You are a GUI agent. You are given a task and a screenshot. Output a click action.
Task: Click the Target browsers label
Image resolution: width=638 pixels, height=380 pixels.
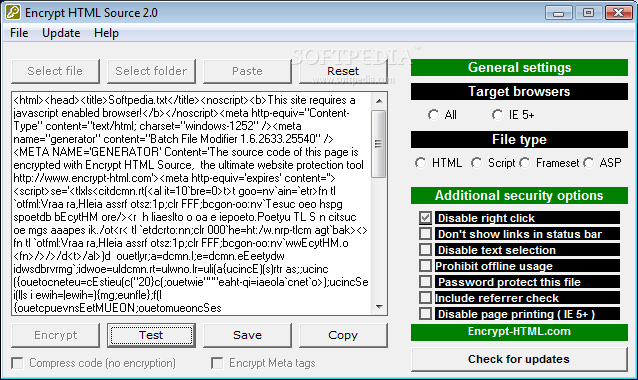pyautogui.click(x=519, y=92)
